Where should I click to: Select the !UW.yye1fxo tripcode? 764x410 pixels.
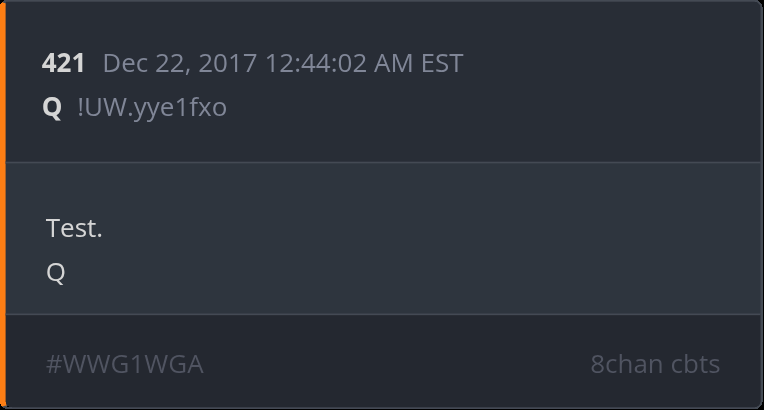coord(152,108)
